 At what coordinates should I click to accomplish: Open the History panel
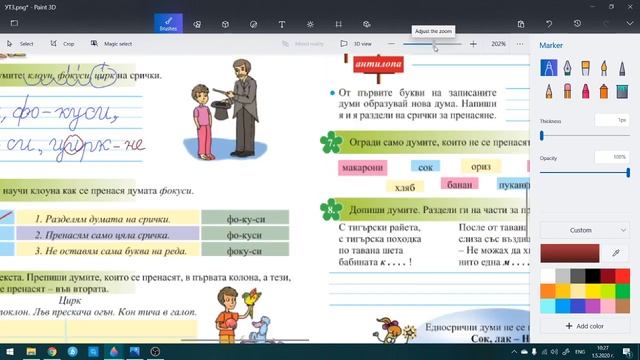pyautogui.click(x=577, y=24)
